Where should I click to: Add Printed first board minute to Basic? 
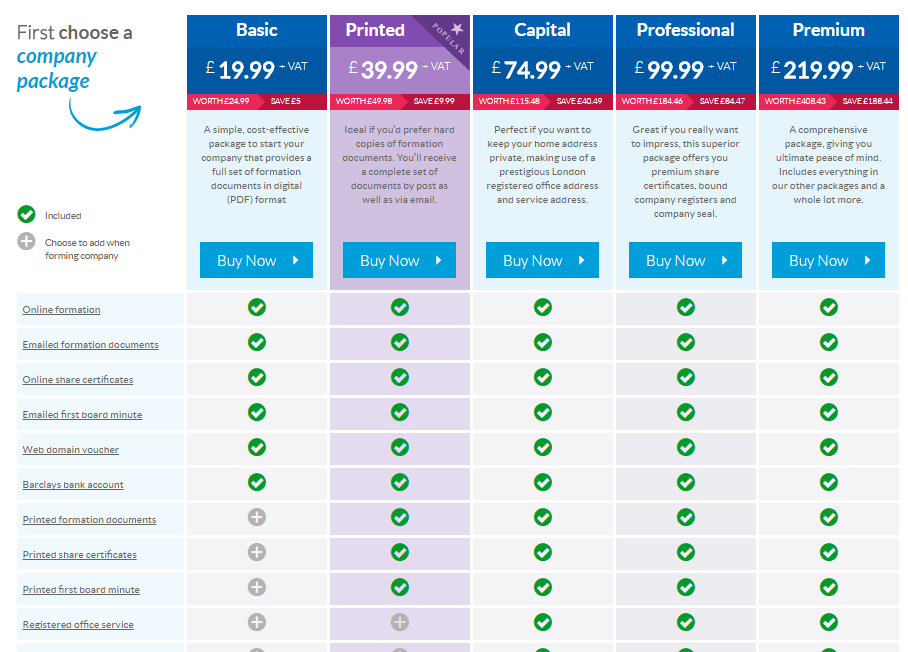[257, 587]
